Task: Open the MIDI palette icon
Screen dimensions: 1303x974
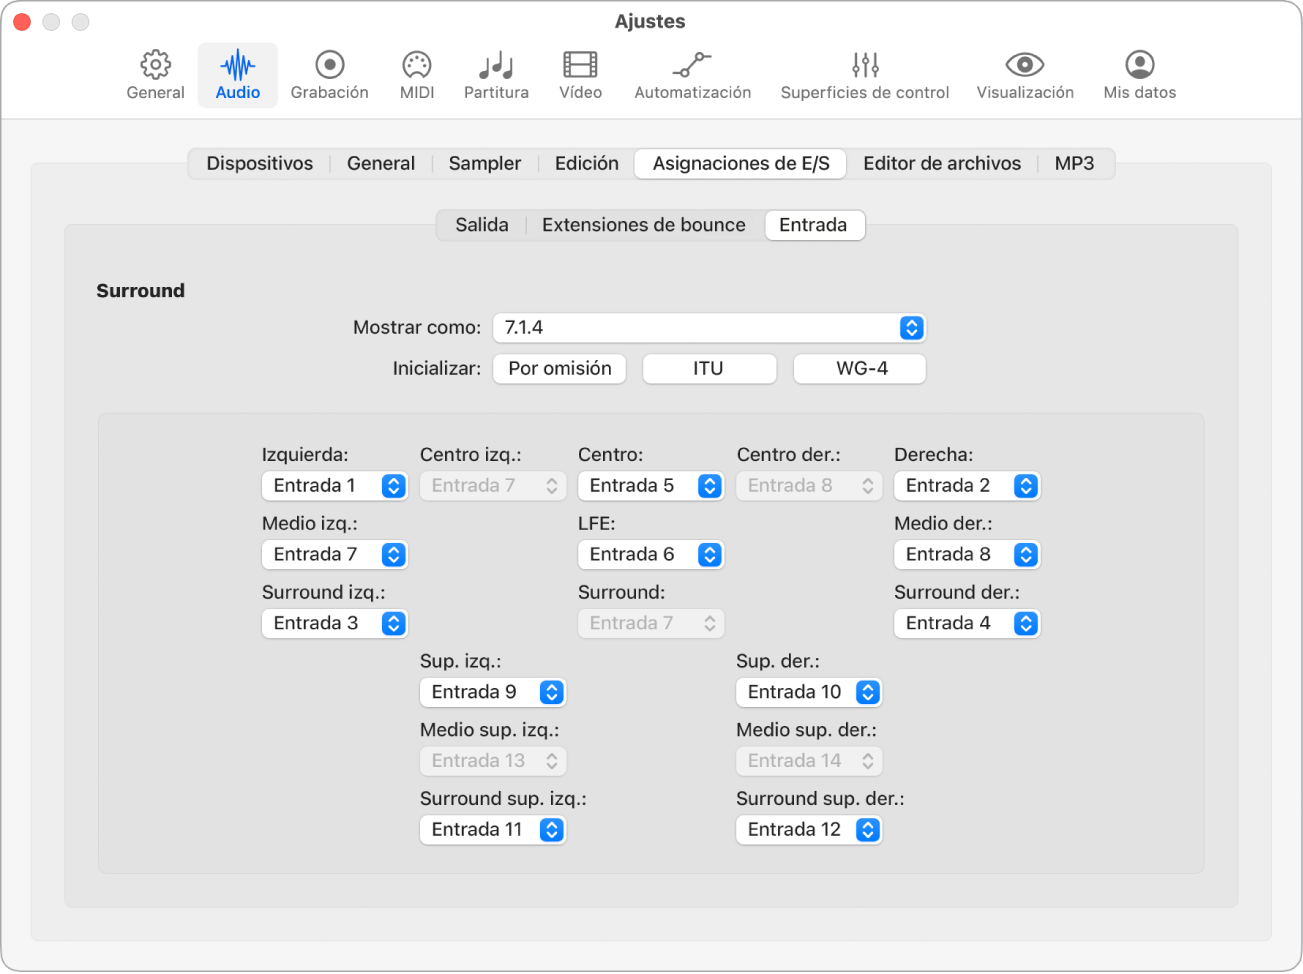Action: point(417,65)
